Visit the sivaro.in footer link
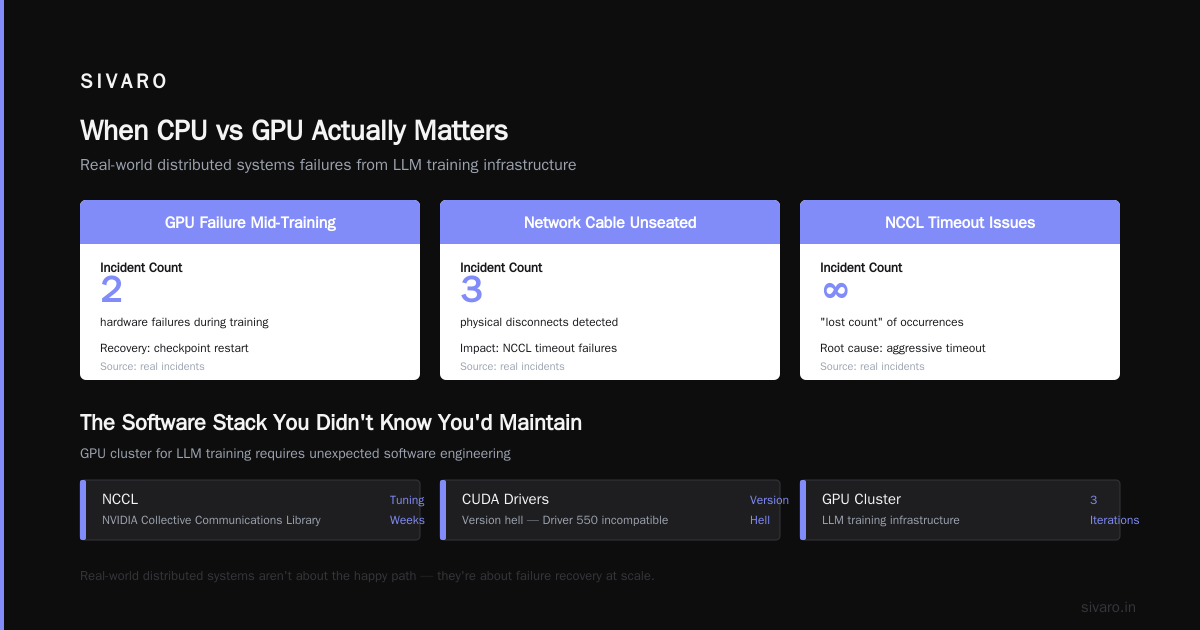1200x630 pixels. (1108, 607)
